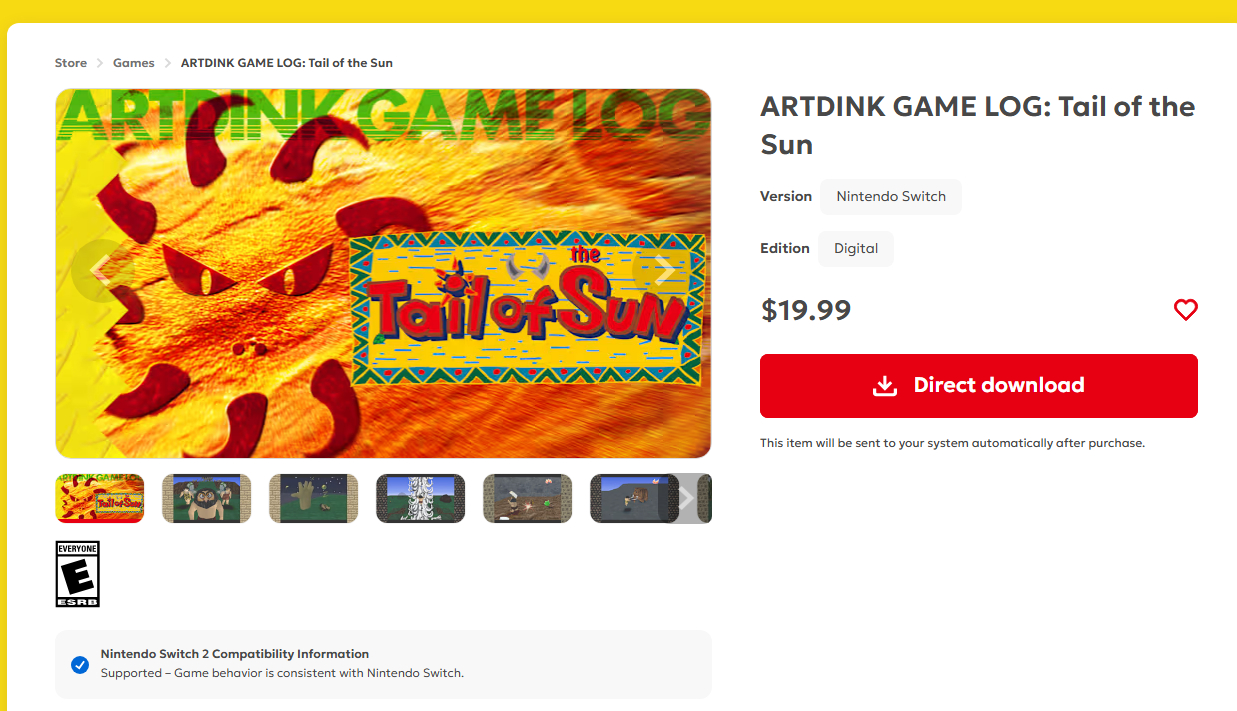Image resolution: width=1237 pixels, height=711 pixels.
Task: Click ARTDINK GAME LOG breadcrumb item
Action: point(287,63)
